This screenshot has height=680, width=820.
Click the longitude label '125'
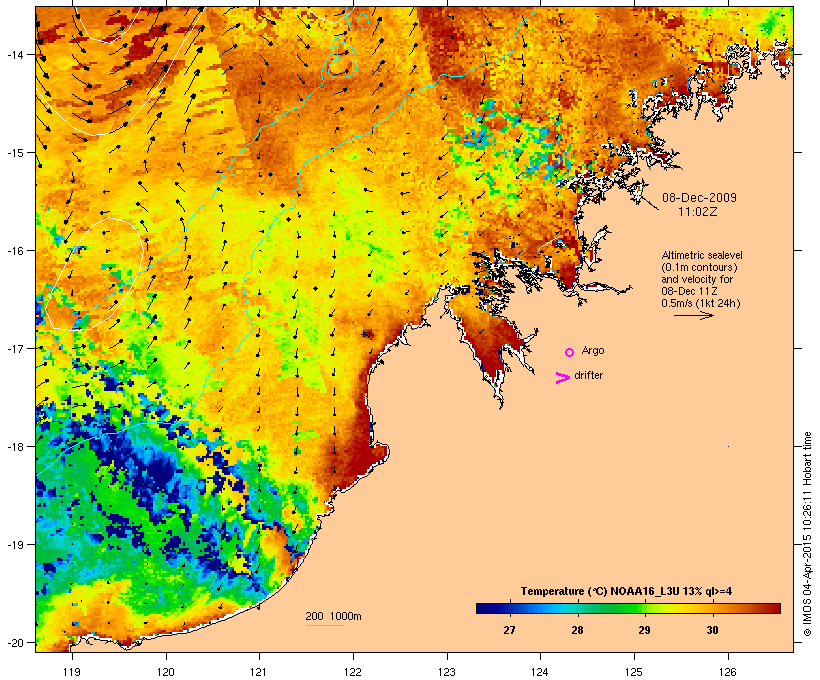(634, 672)
